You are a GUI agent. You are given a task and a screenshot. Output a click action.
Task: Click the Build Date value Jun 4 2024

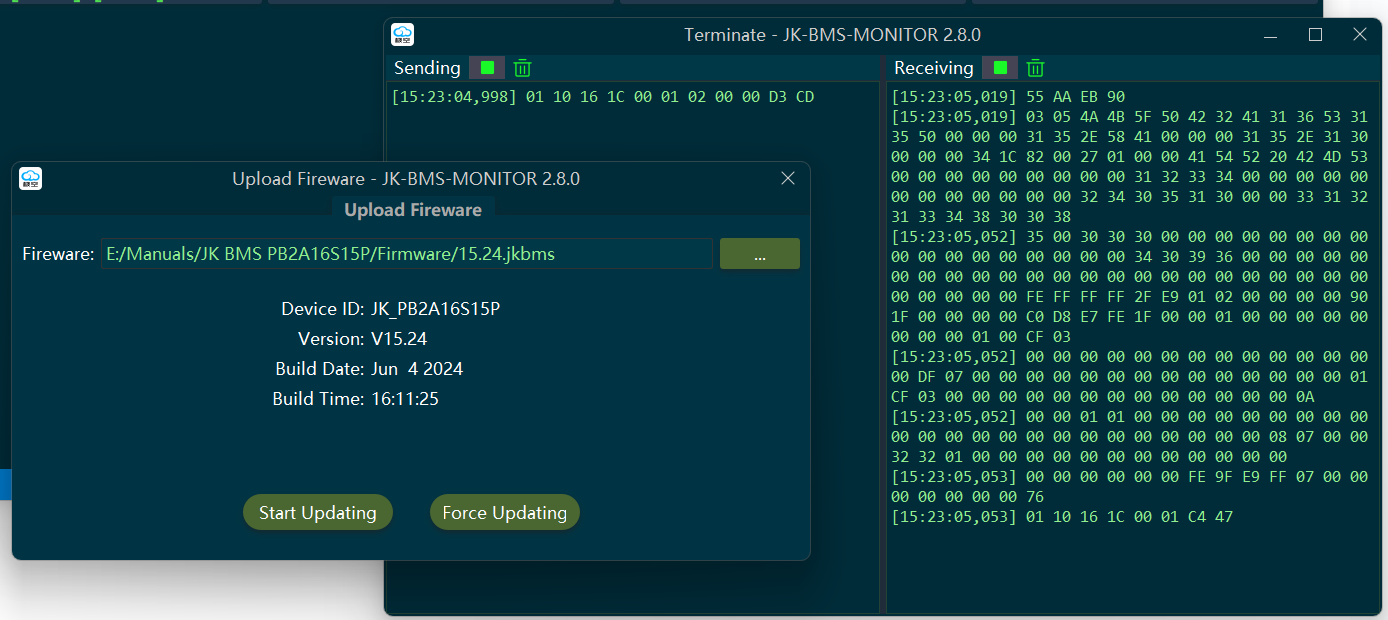[417, 369]
